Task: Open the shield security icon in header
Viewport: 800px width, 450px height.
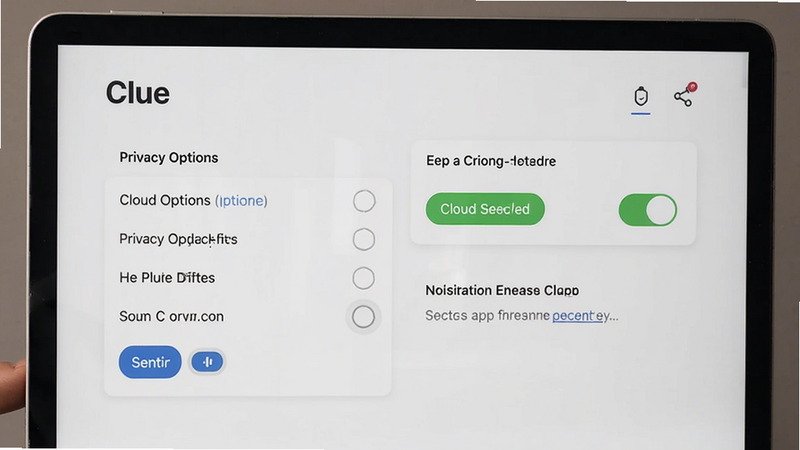Action: coord(641,96)
